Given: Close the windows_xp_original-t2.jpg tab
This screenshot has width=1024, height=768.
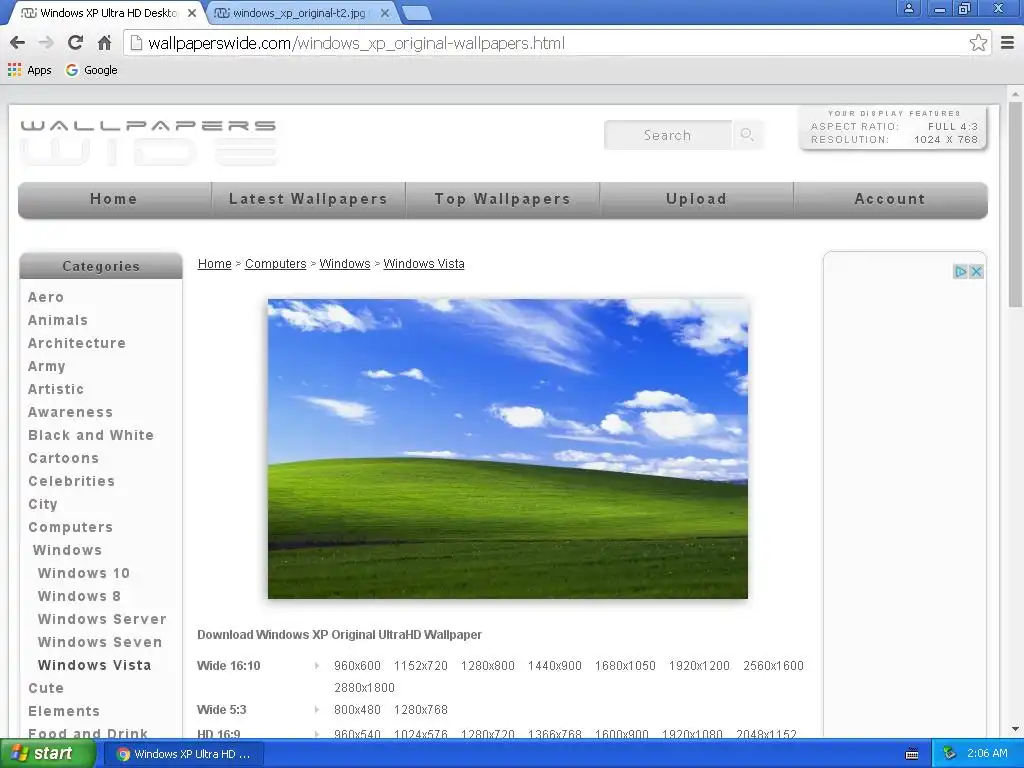Looking at the screenshot, I should click(x=385, y=13).
